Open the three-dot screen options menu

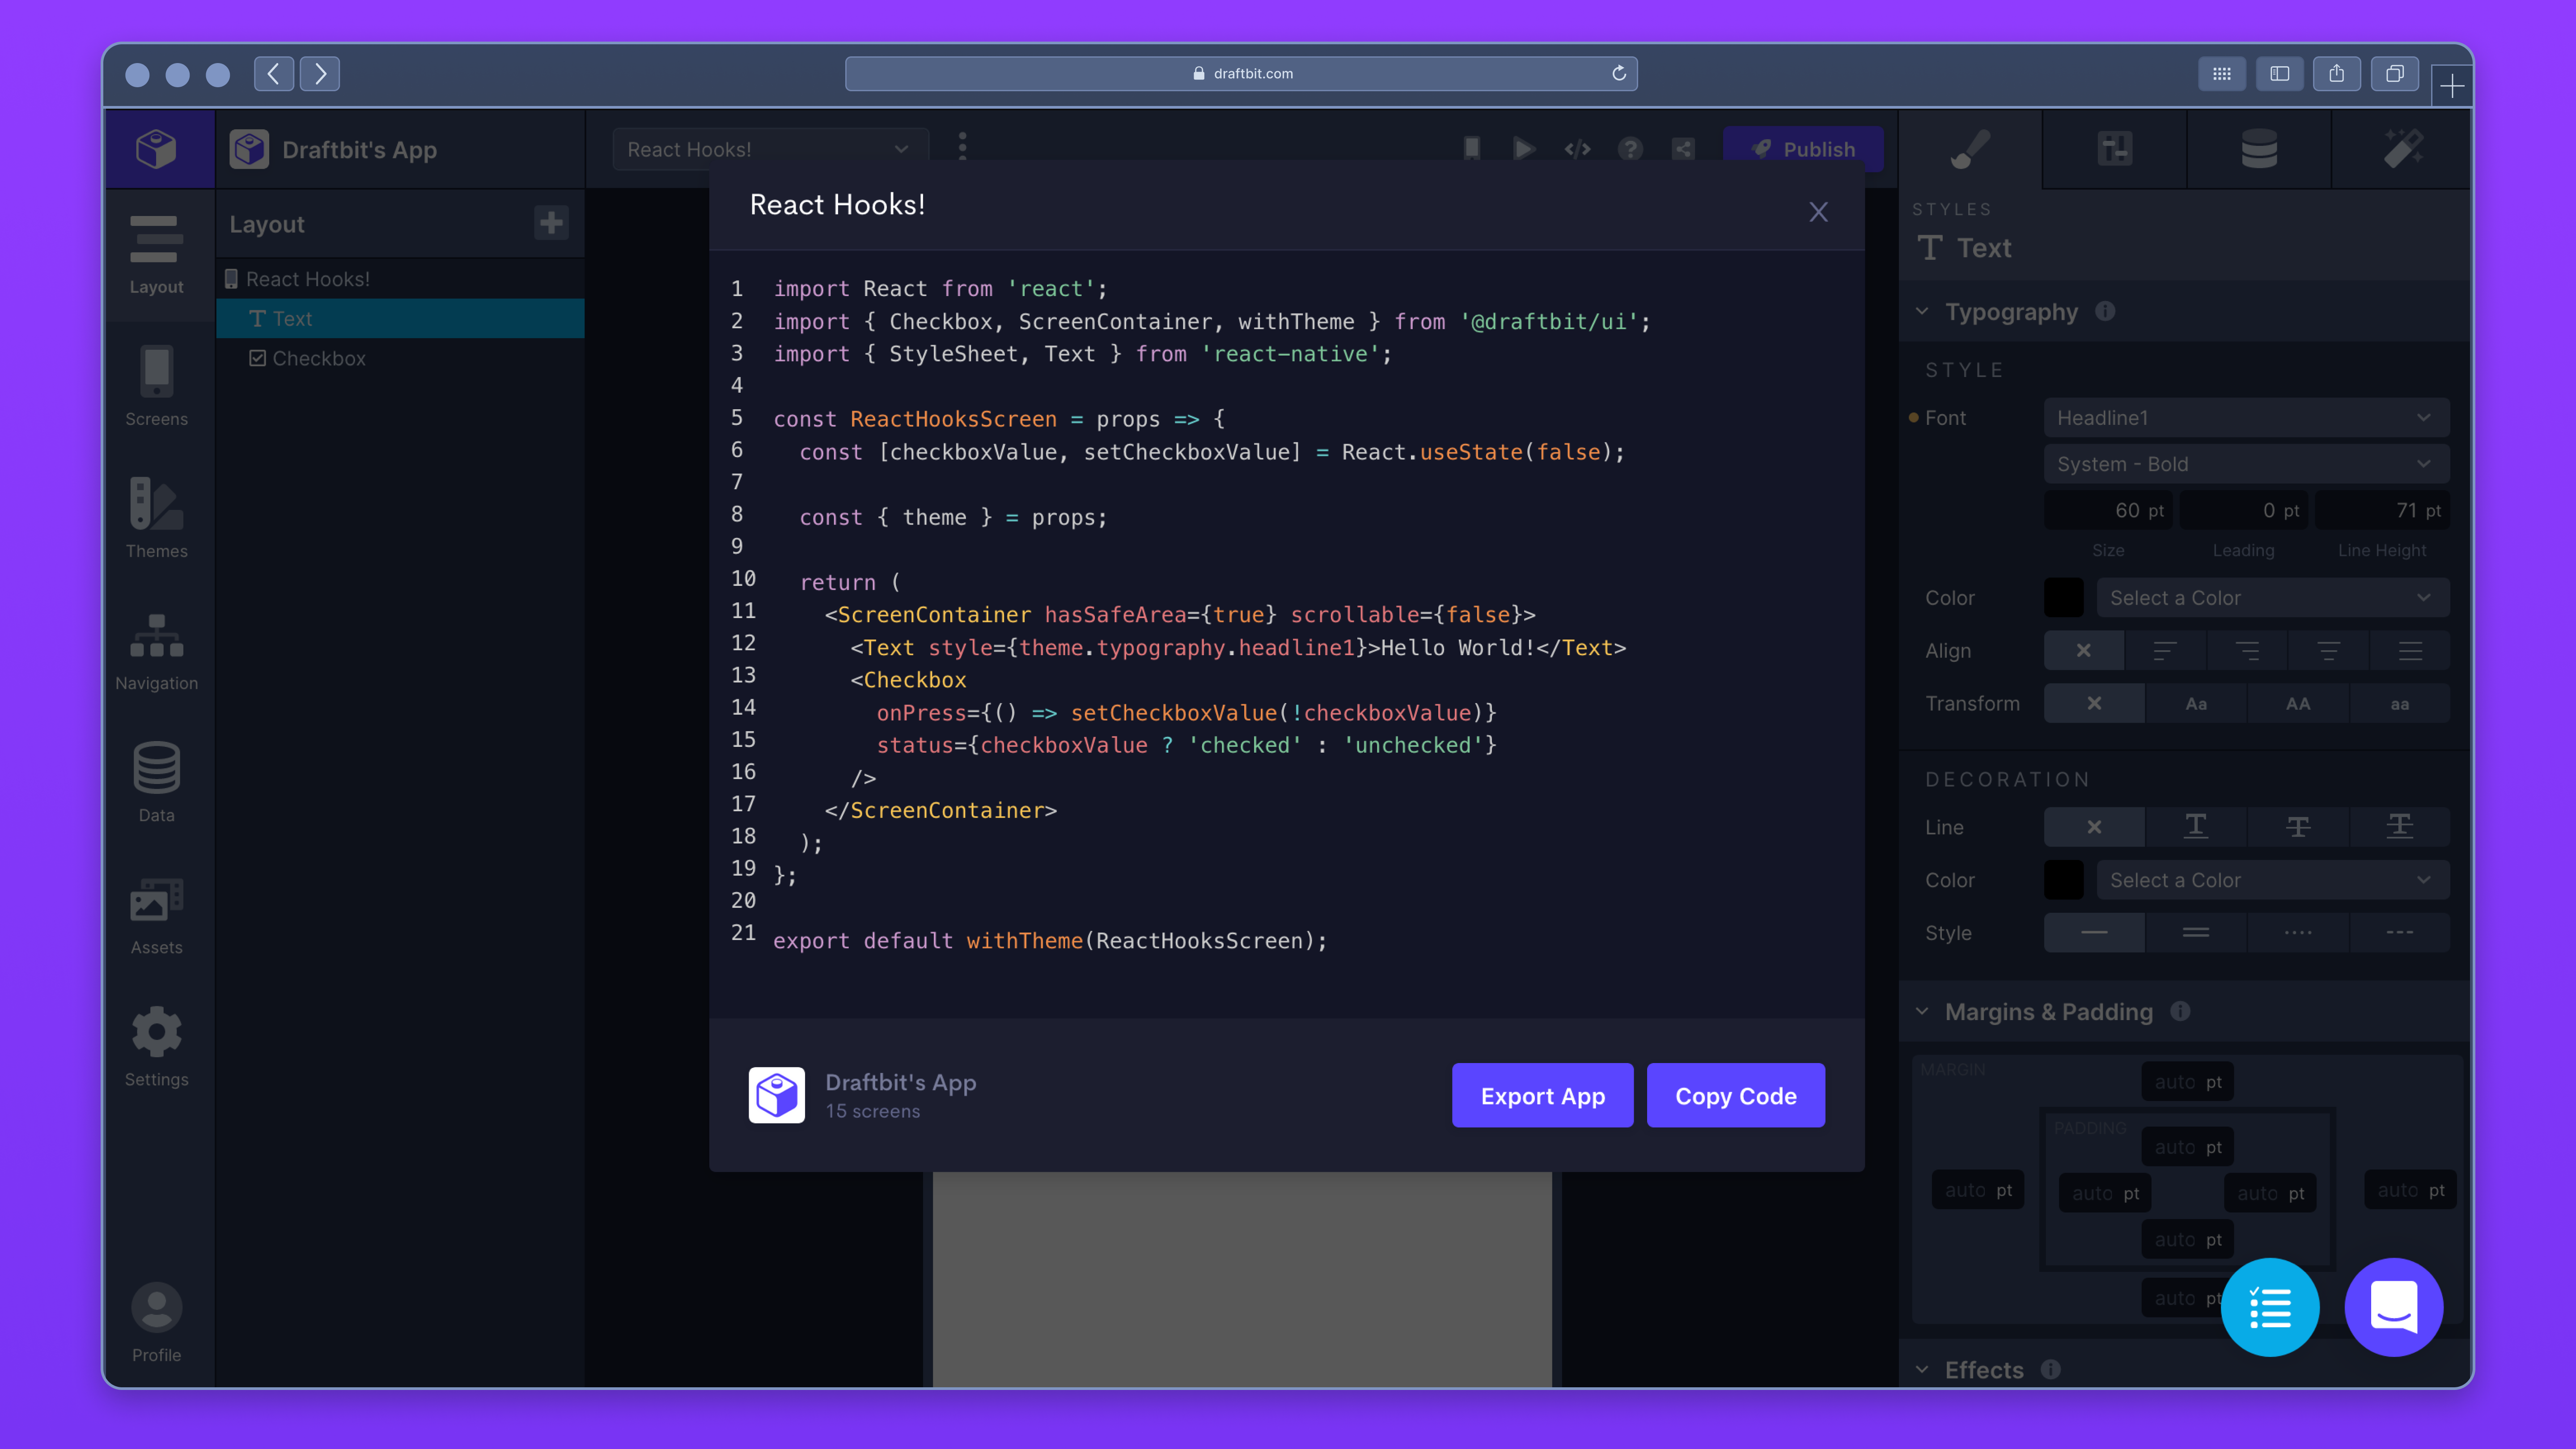pos(963,148)
